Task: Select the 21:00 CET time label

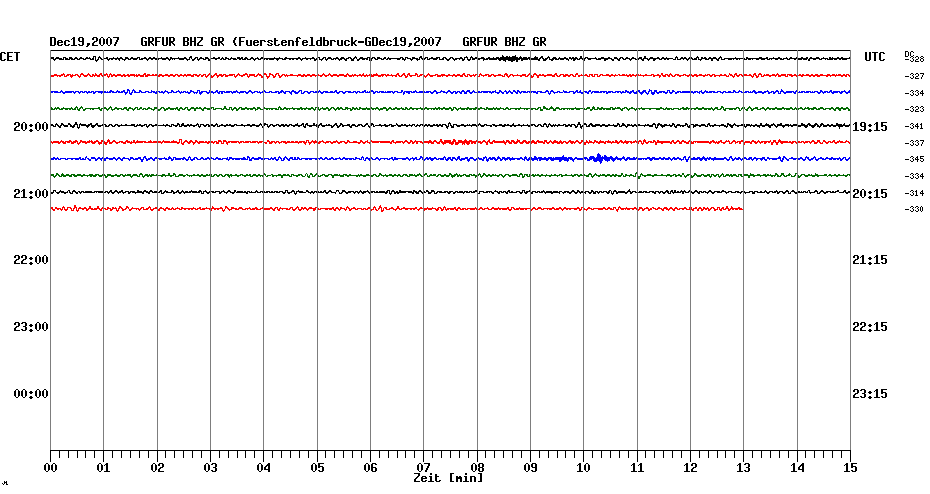Action: coord(31,194)
